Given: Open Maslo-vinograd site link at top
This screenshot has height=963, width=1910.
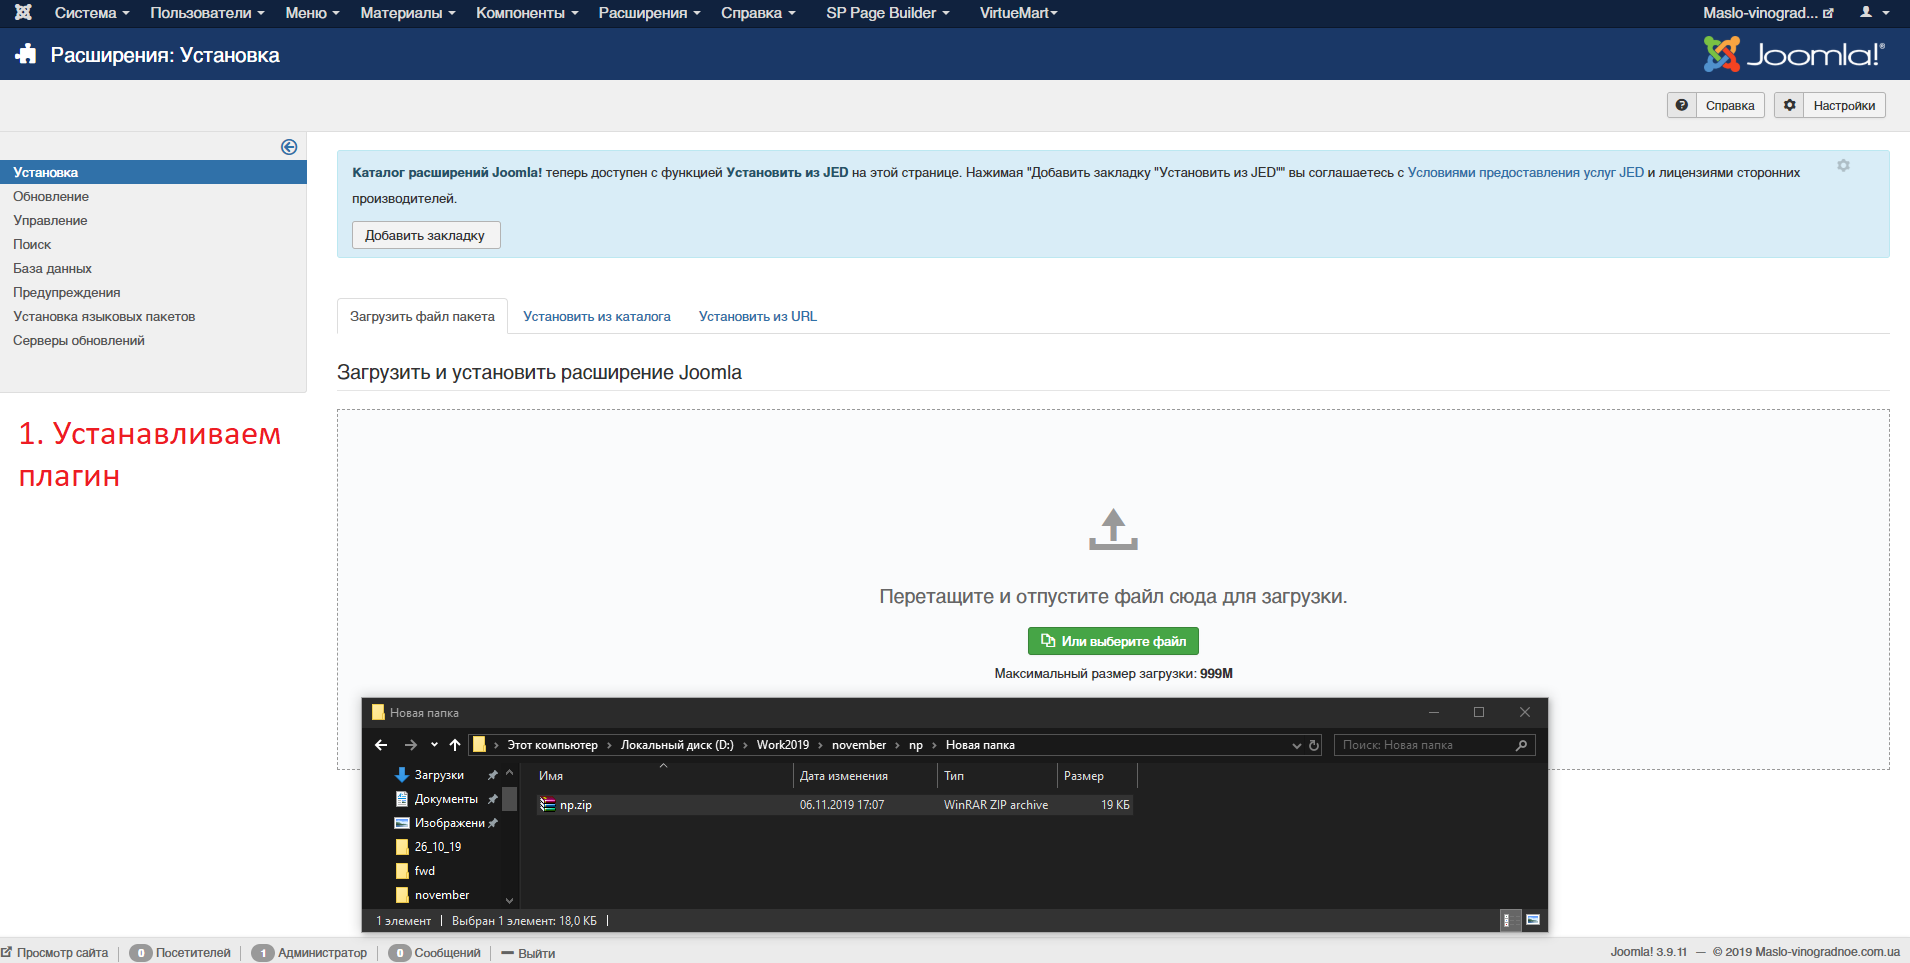Looking at the screenshot, I should (1768, 13).
